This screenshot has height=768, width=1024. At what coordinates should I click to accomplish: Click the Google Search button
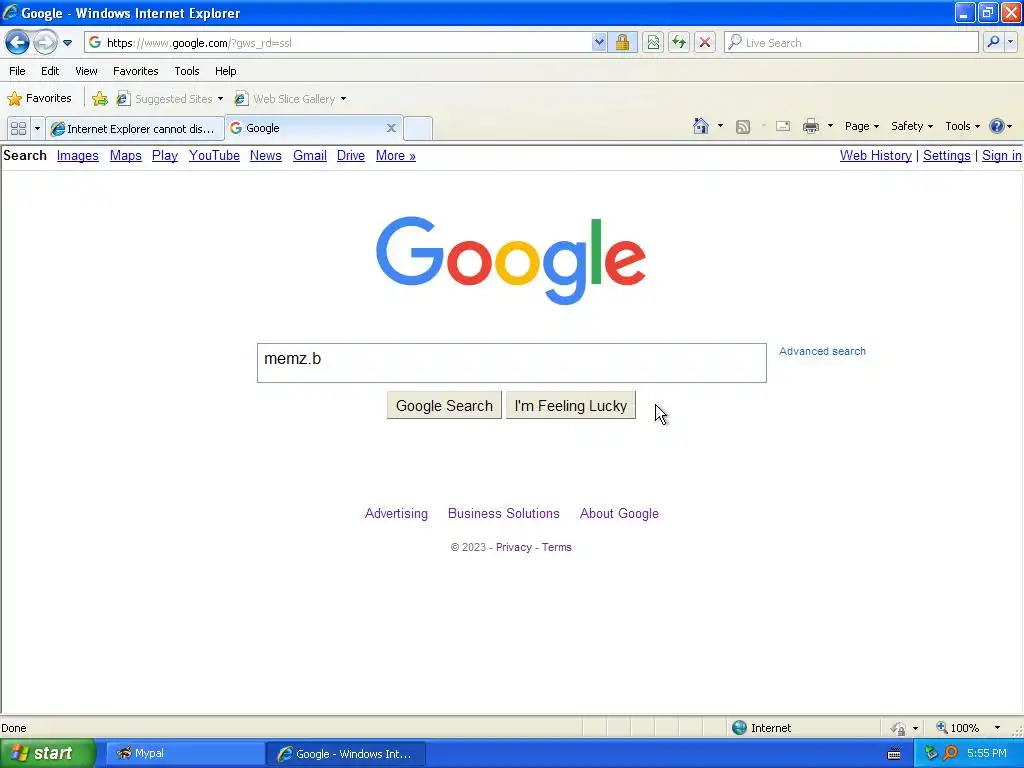(444, 406)
